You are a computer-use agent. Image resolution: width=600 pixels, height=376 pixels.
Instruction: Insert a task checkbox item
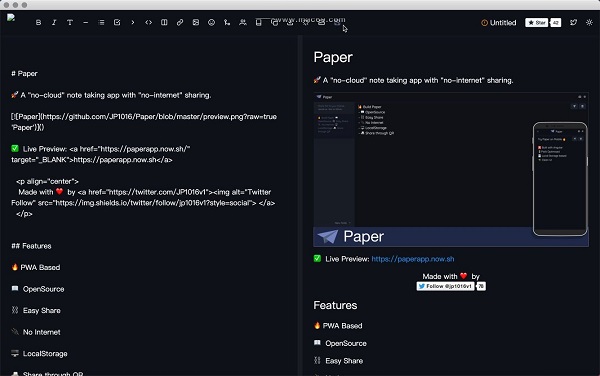[x=117, y=23]
